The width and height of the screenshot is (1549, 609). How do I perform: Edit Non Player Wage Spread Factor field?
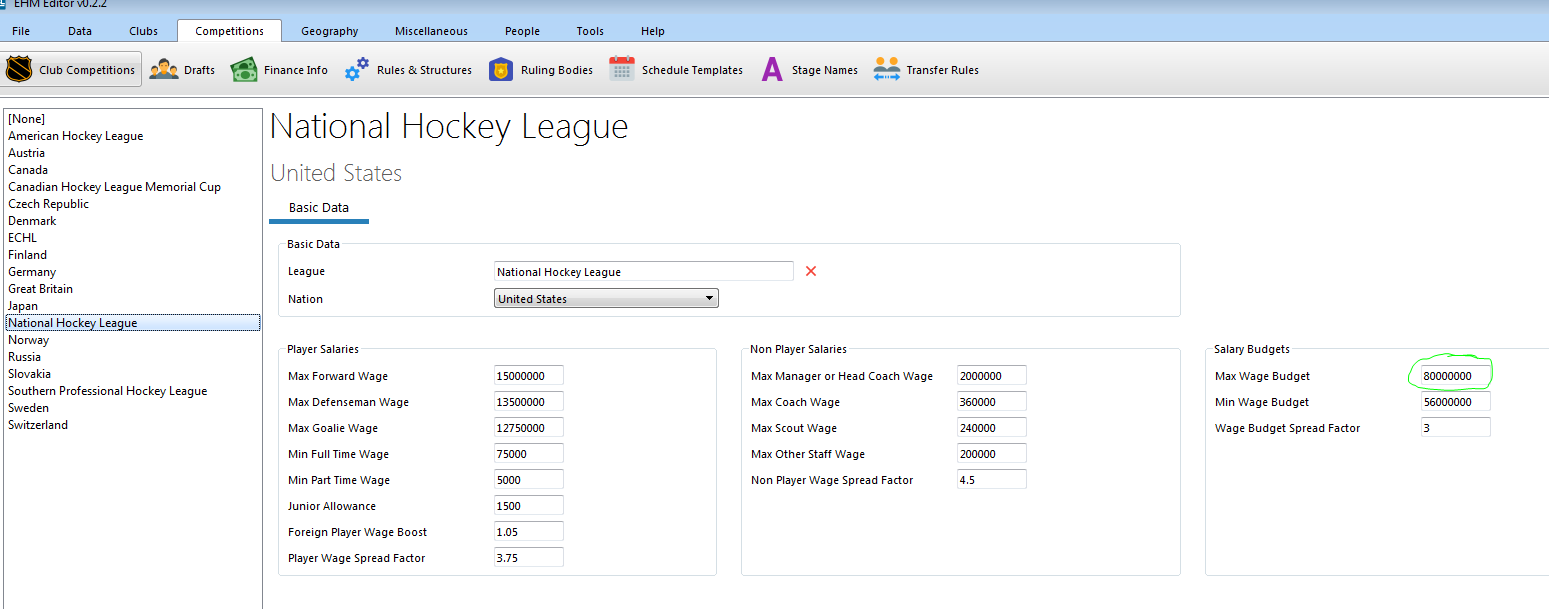coord(992,480)
